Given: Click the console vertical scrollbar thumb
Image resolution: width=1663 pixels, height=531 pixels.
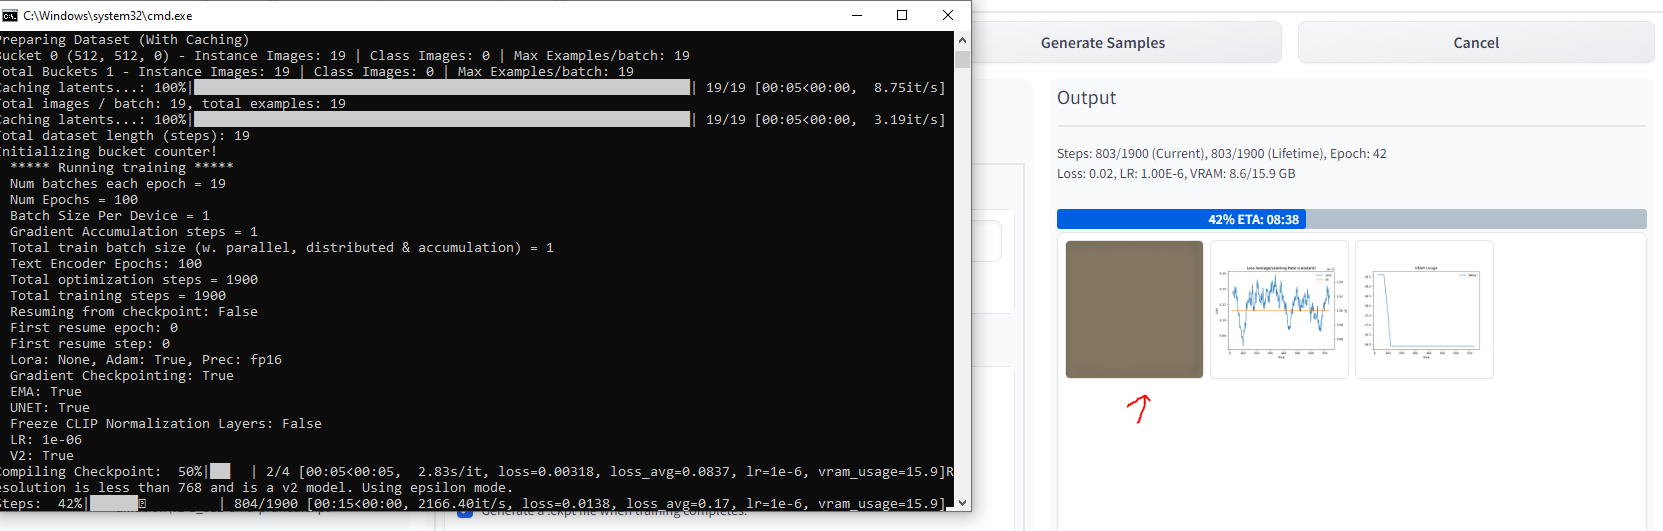Looking at the screenshot, I should 962,59.
